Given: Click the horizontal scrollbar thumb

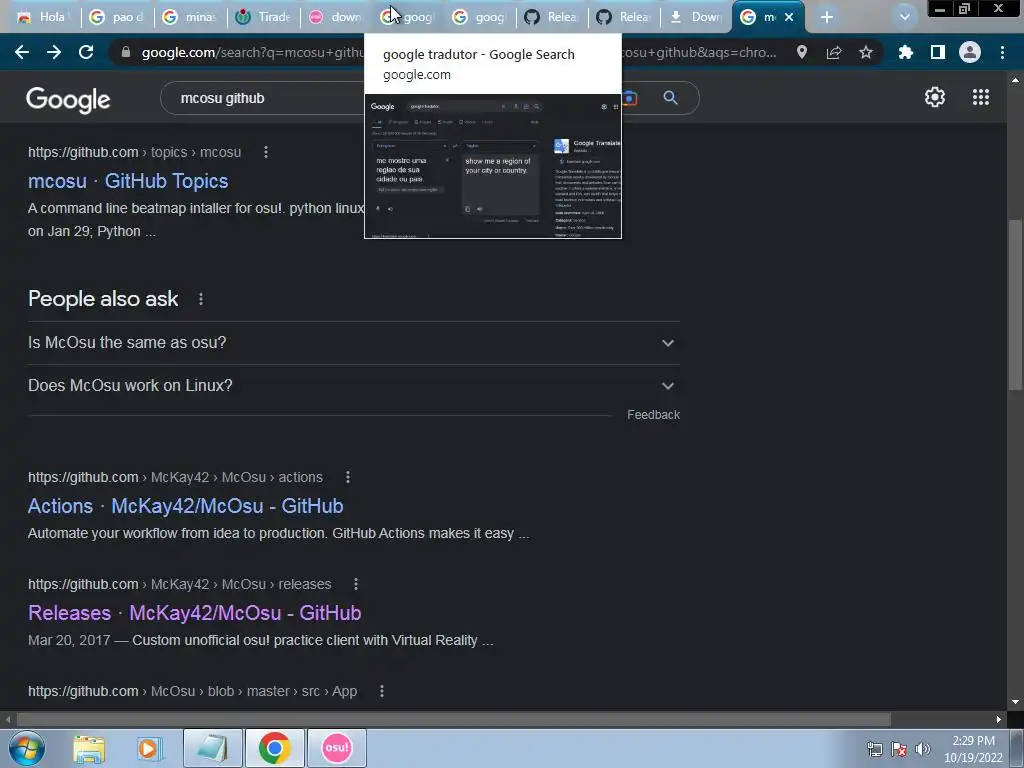Looking at the screenshot, I should click(x=454, y=720).
